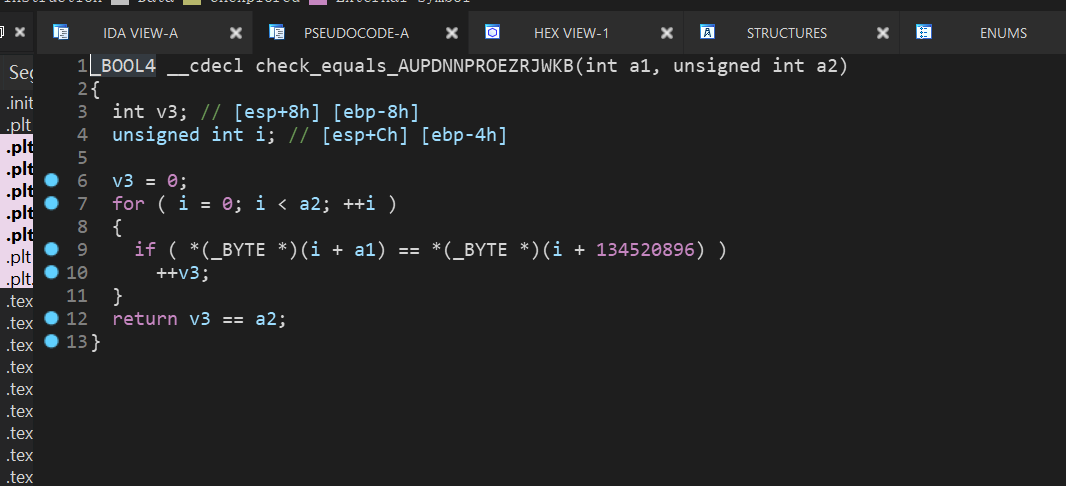The height and width of the screenshot is (486, 1066).
Task: Close the PSEUDOCODE-A tab
Action: pos(451,33)
